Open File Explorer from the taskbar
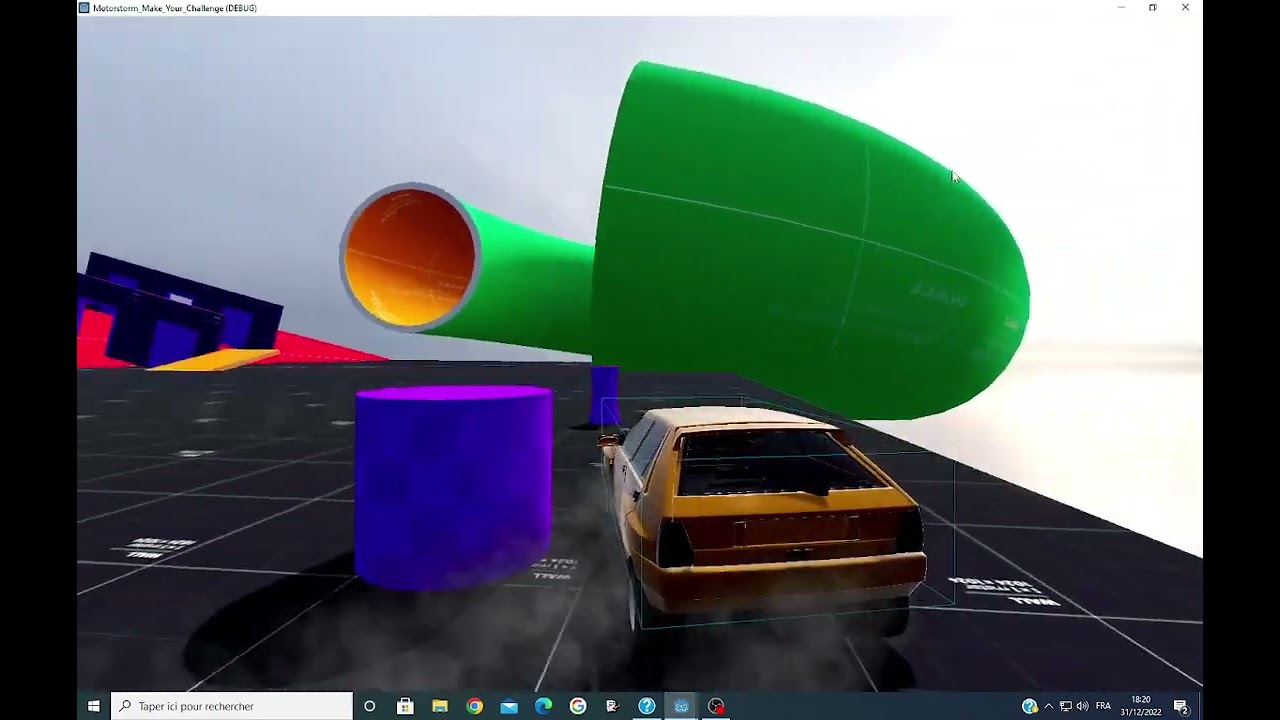Screen dimensions: 1280x720 point(440,706)
